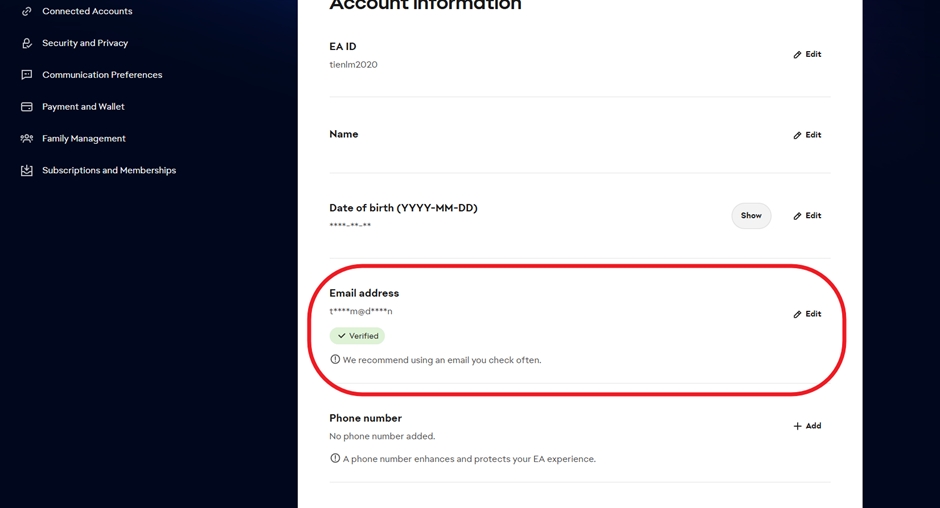
Task: Click the pencil icon beside EA ID
Action: (797, 55)
